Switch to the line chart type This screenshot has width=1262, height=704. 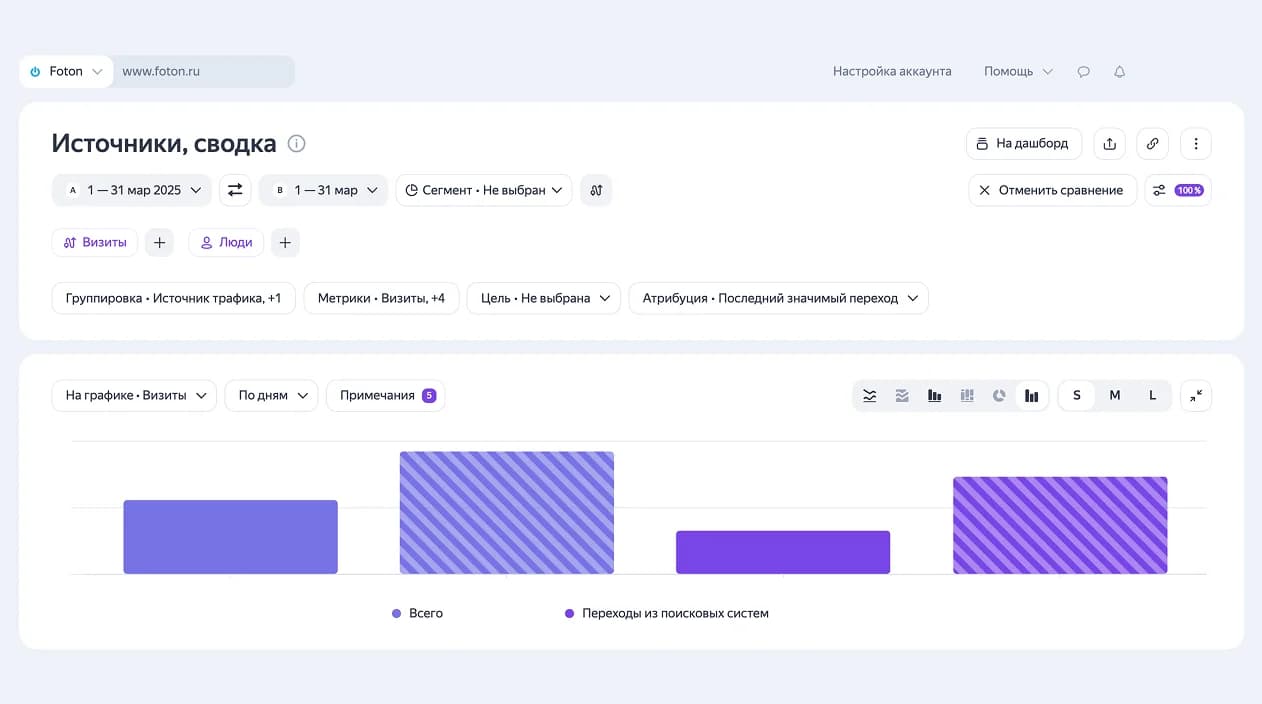click(870, 395)
